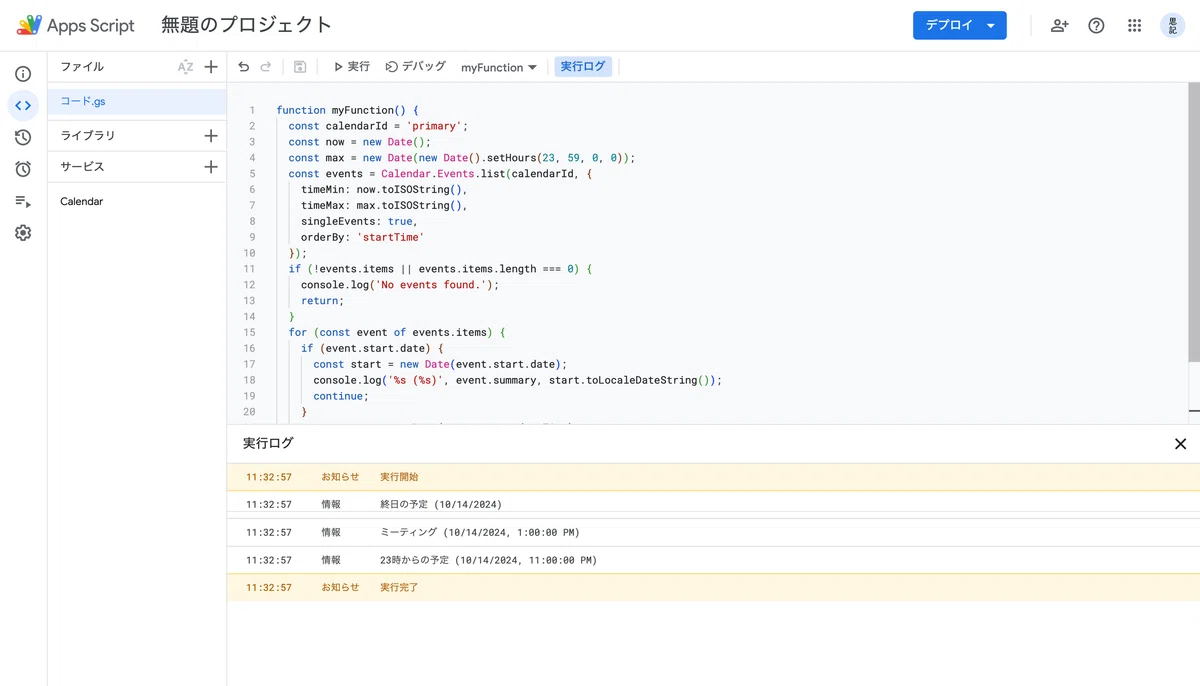Open Project Settings gear icon

(x=23, y=233)
